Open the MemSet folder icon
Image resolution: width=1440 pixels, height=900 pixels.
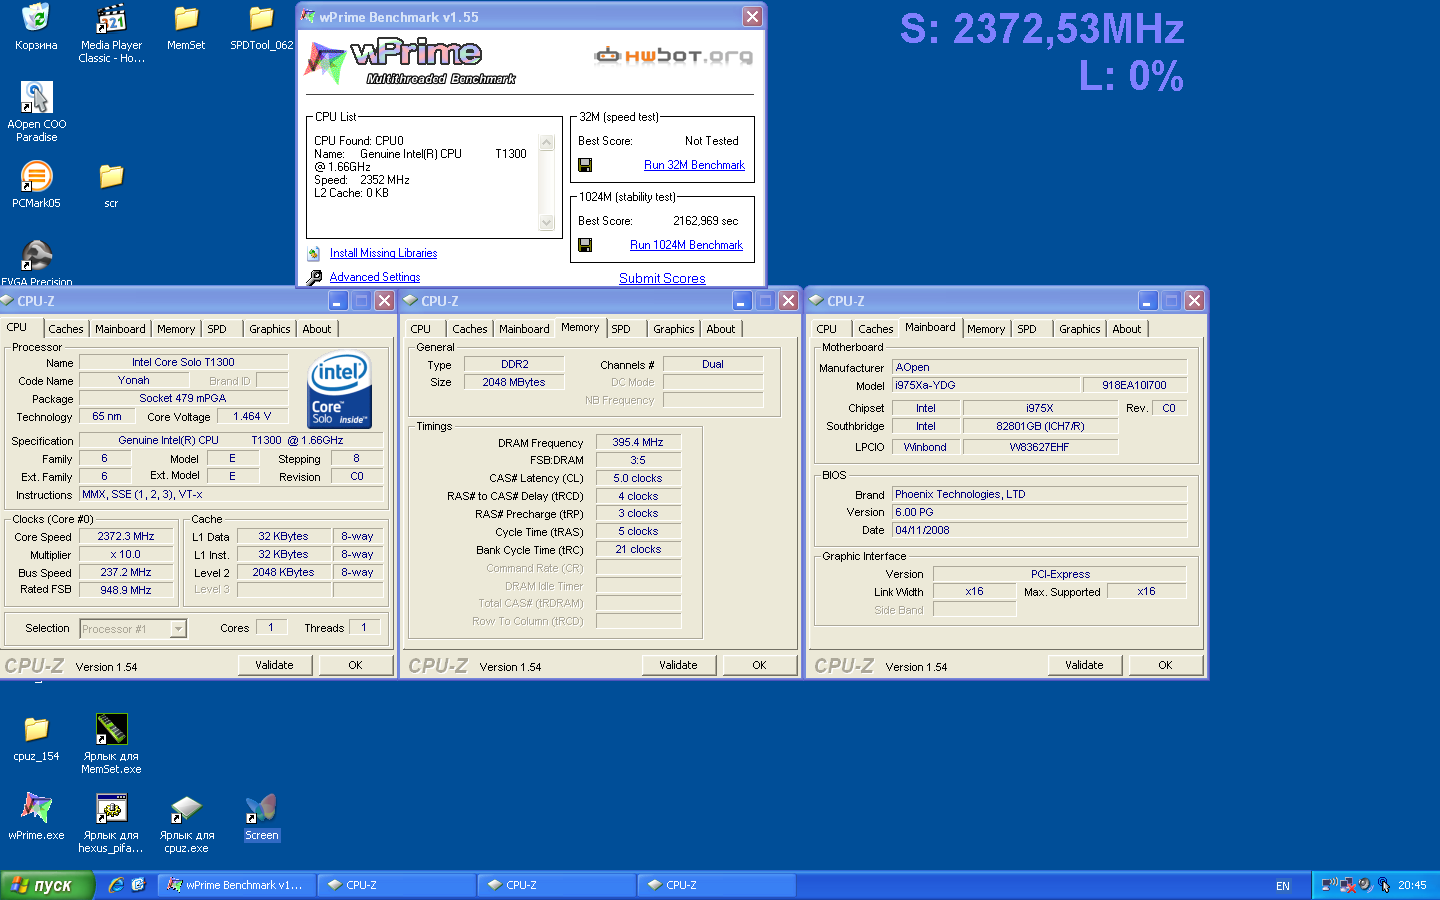click(186, 18)
